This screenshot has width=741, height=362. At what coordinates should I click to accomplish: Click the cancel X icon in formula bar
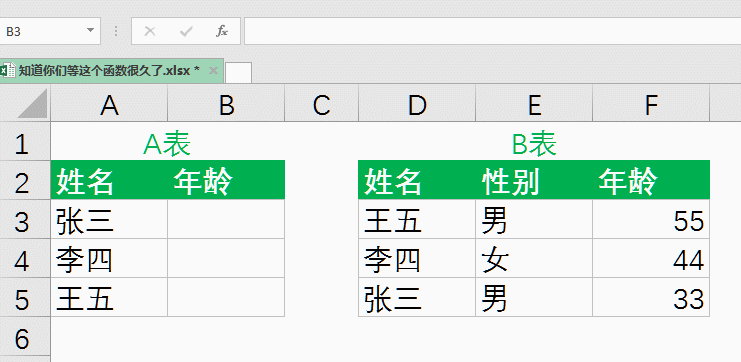click(150, 32)
